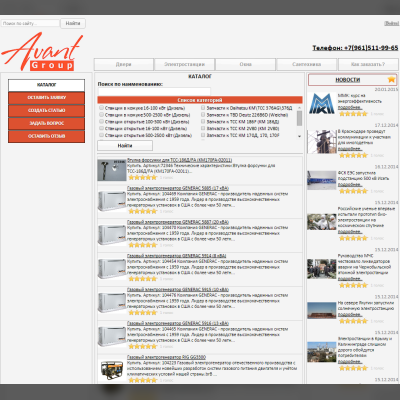400x400 pixels.
Task: Click the orange star beside Новости
Action: [391, 79]
